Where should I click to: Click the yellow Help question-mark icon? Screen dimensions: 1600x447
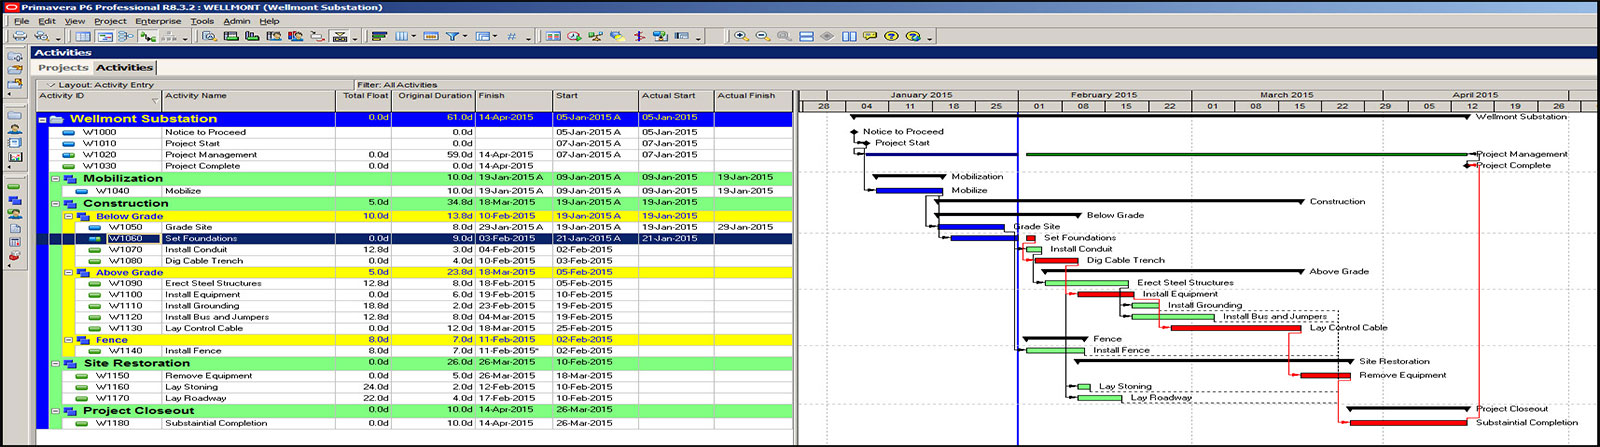(x=891, y=36)
